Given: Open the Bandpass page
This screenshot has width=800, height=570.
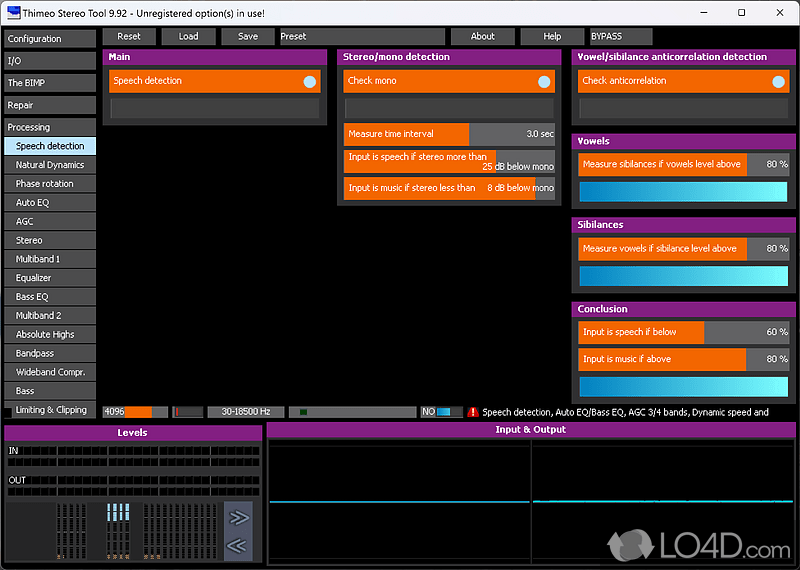Looking at the screenshot, I should tap(50, 354).
